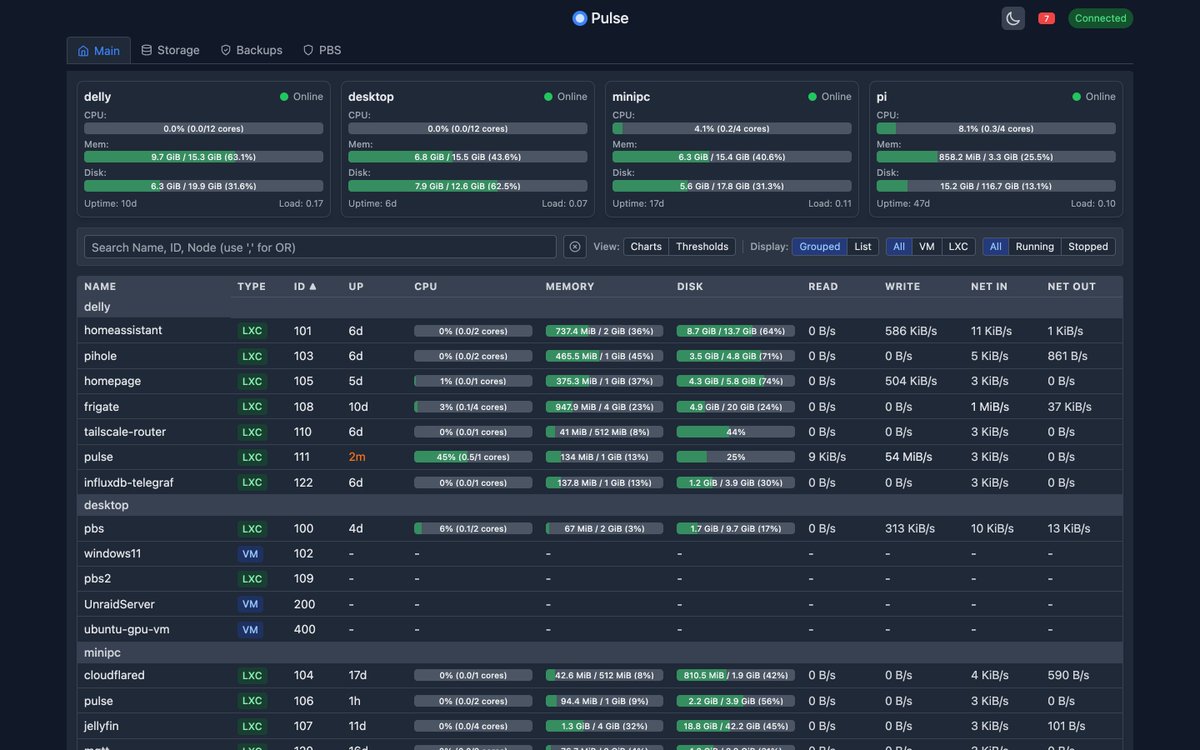Click the cloudflared guest name
The image size is (1200, 750).
[x=114, y=675]
